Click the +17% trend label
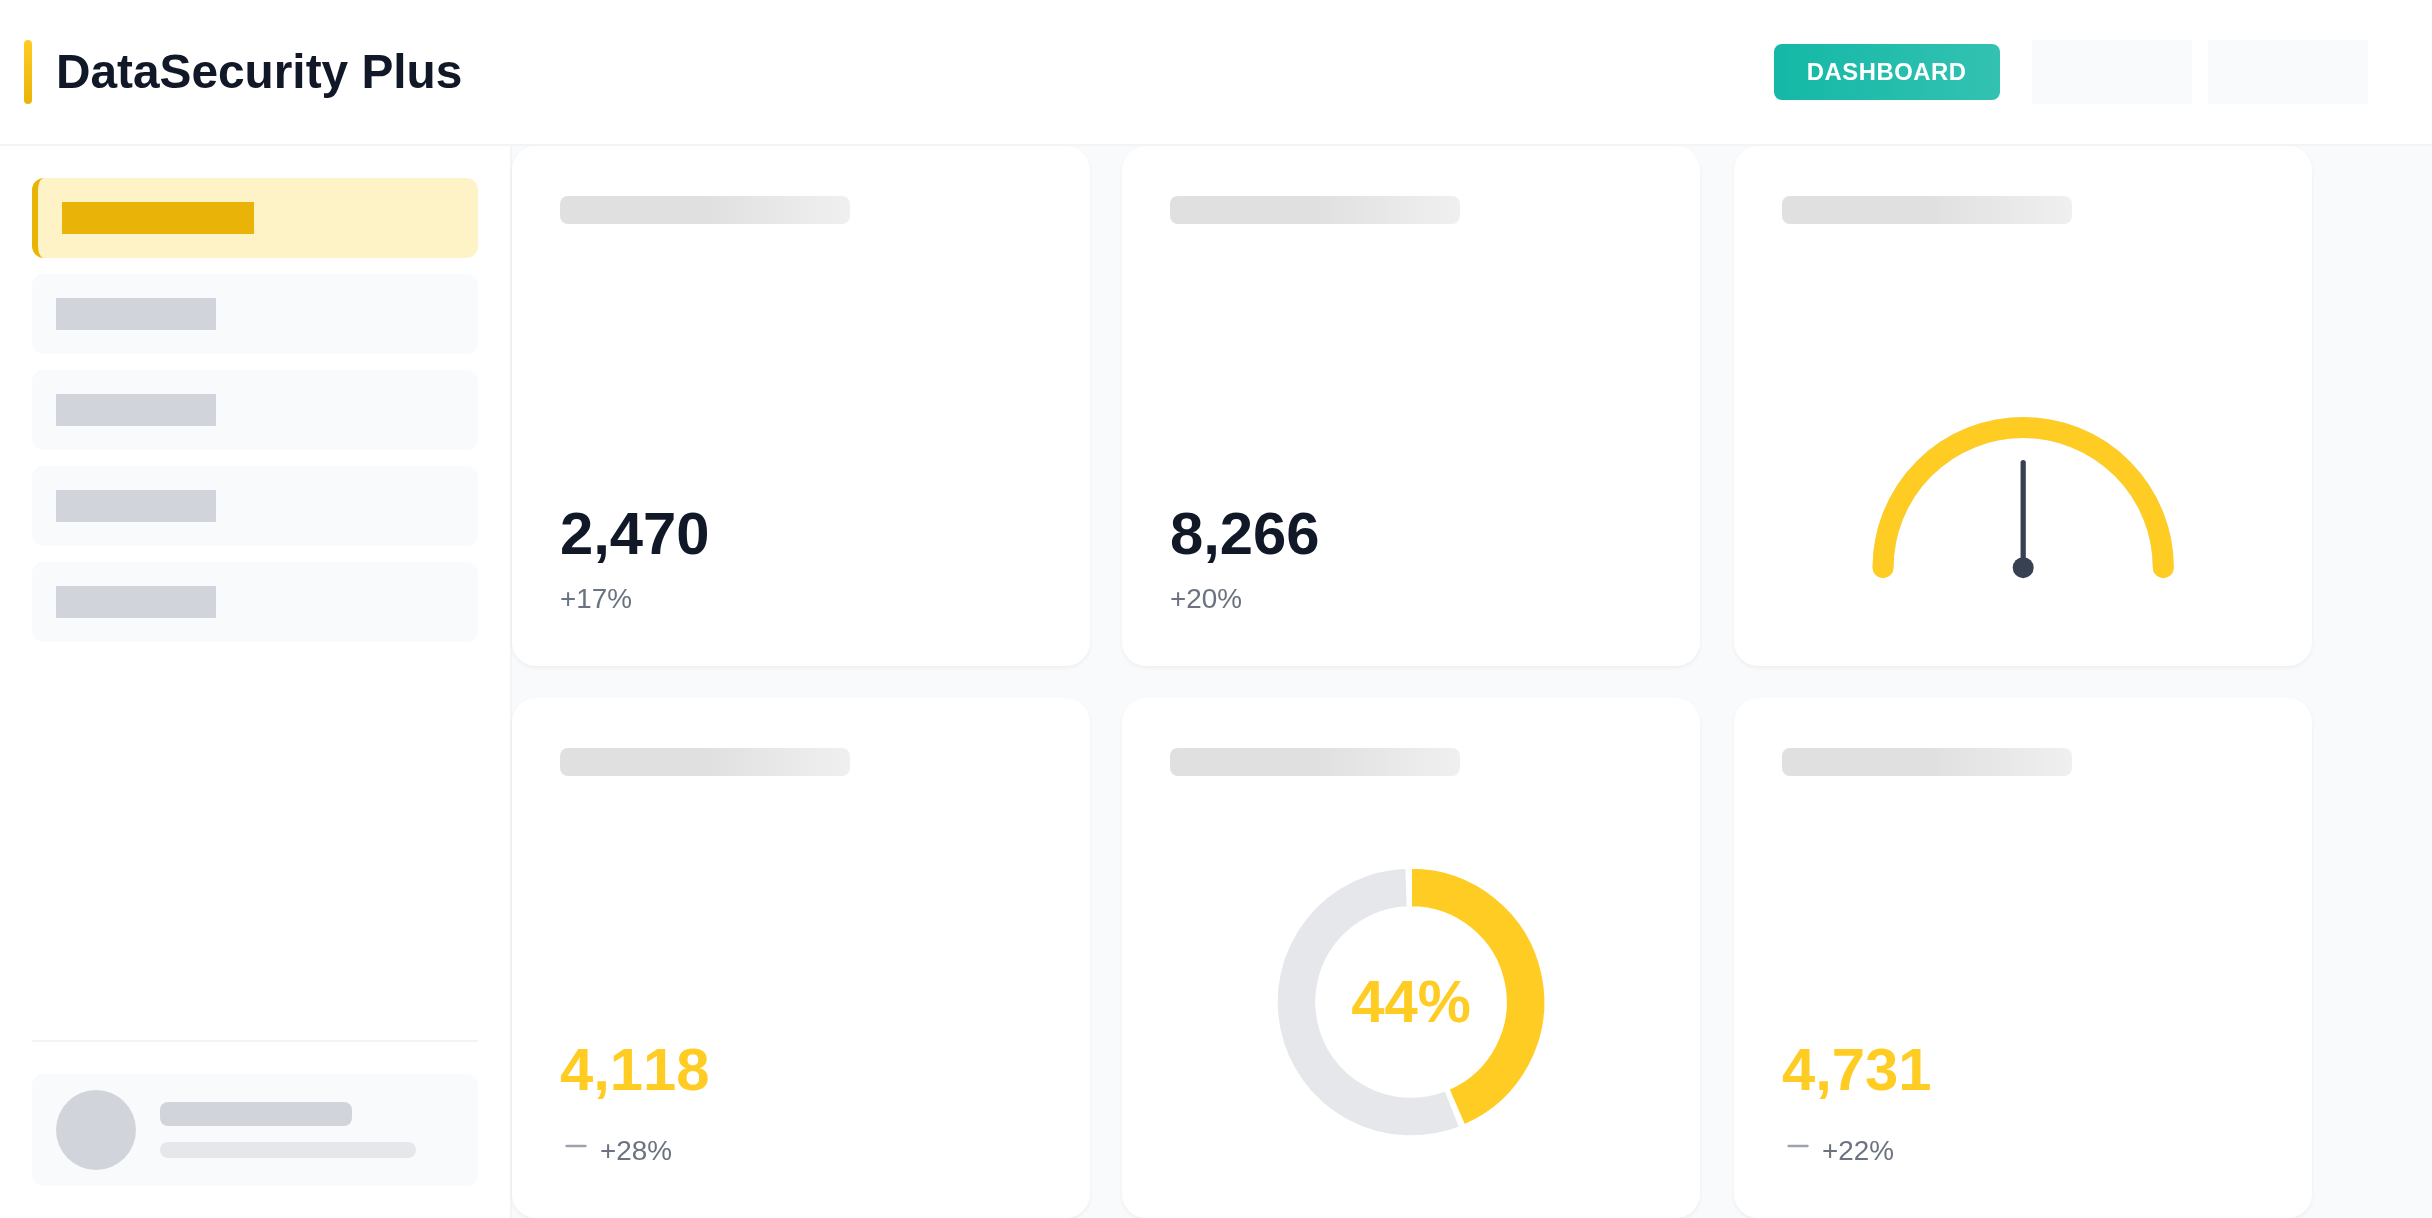 596,599
